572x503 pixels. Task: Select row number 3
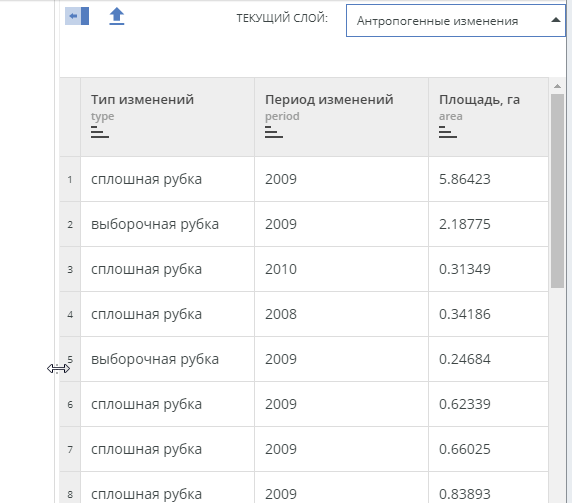pyautogui.click(x=70, y=270)
